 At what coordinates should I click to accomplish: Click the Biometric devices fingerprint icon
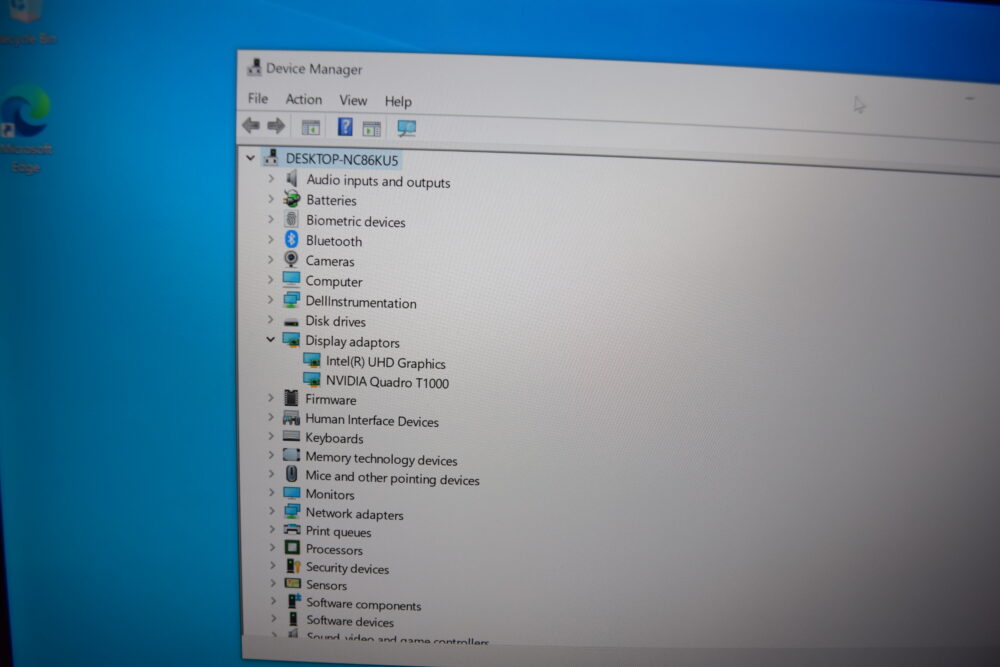(x=291, y=219)
